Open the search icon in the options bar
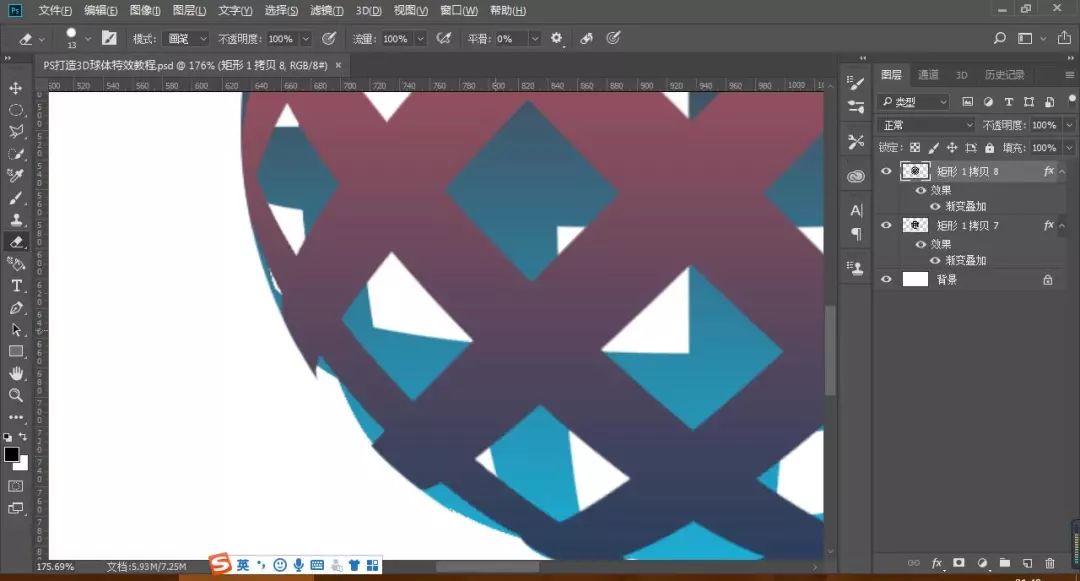1080x581 pixels. point(999,38)
